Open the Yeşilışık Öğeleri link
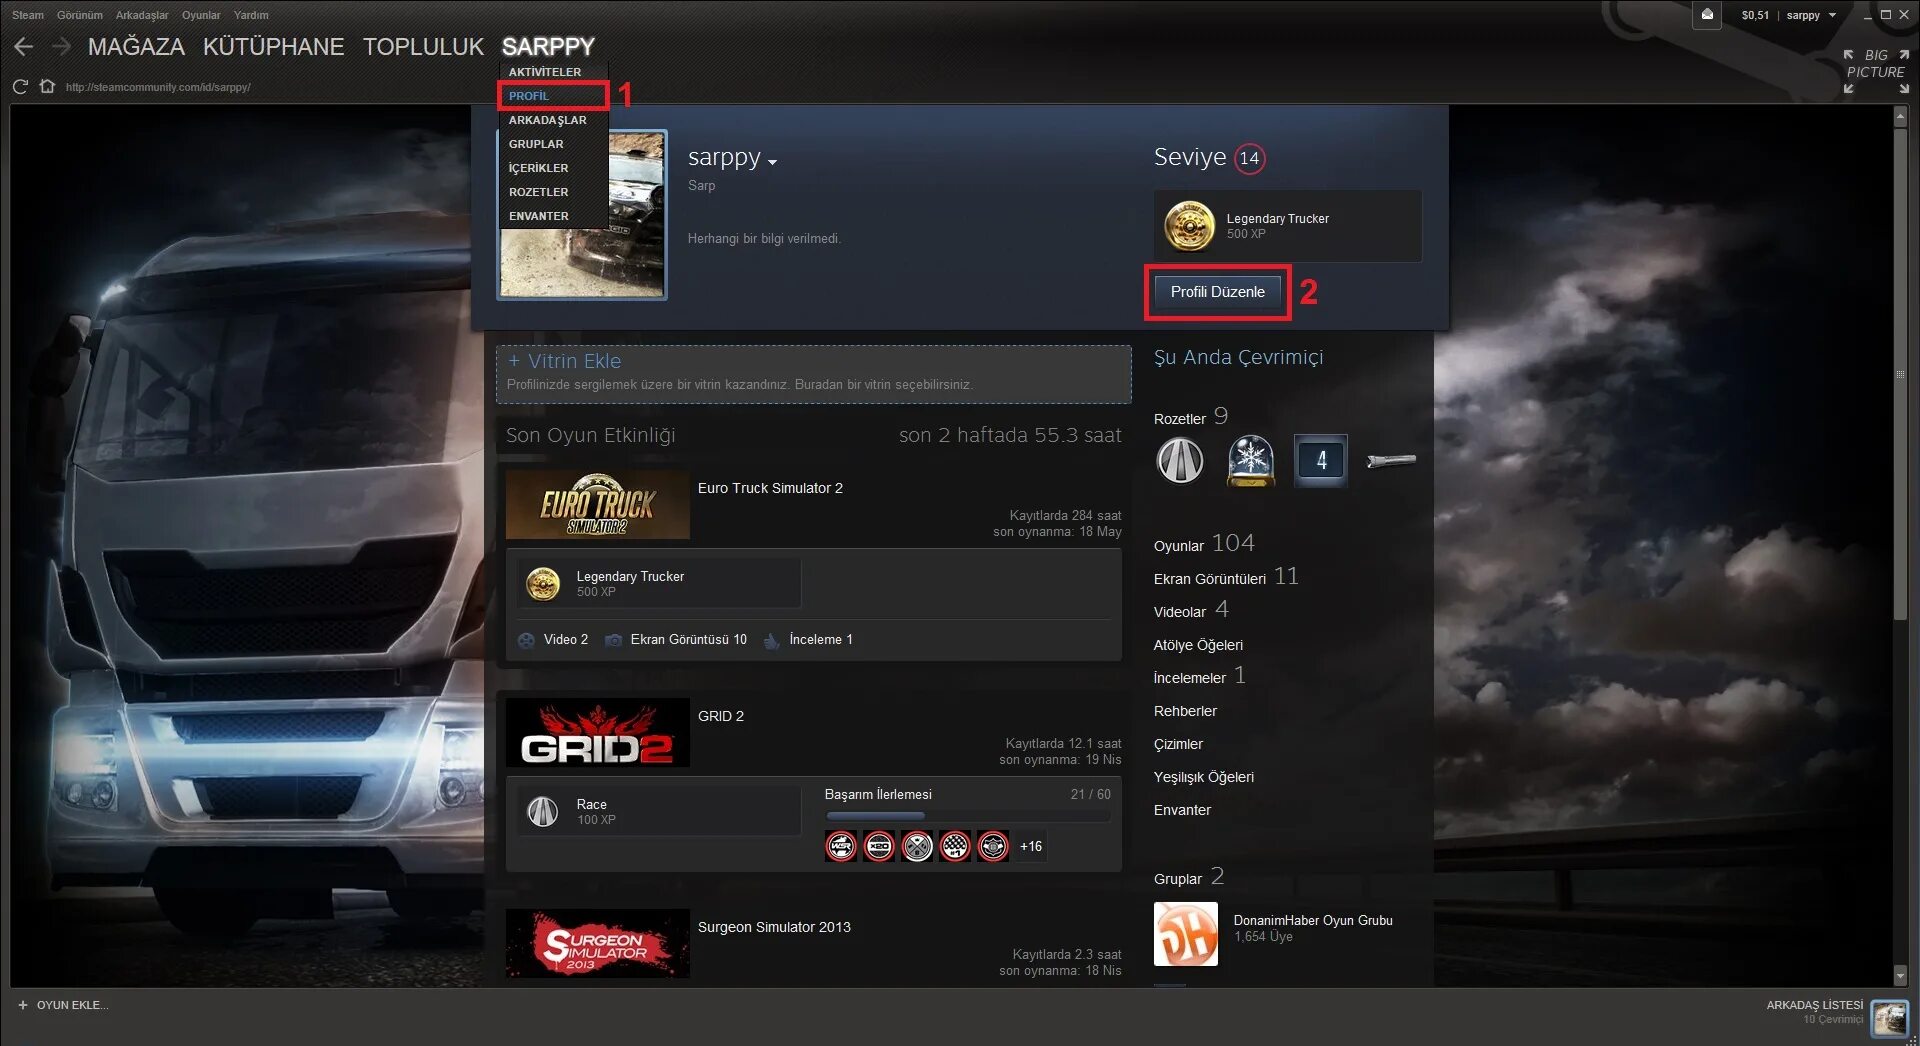The width and height of the screenshot is (1920, 1046). [1203, 777]
